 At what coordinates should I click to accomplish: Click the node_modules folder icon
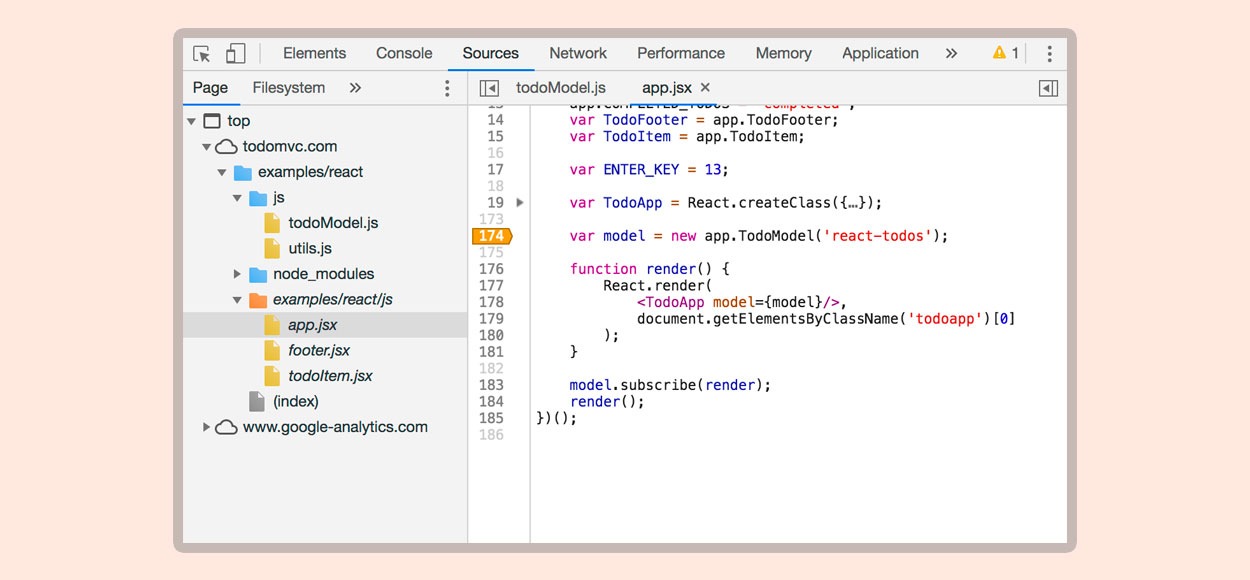coord(258,274)
